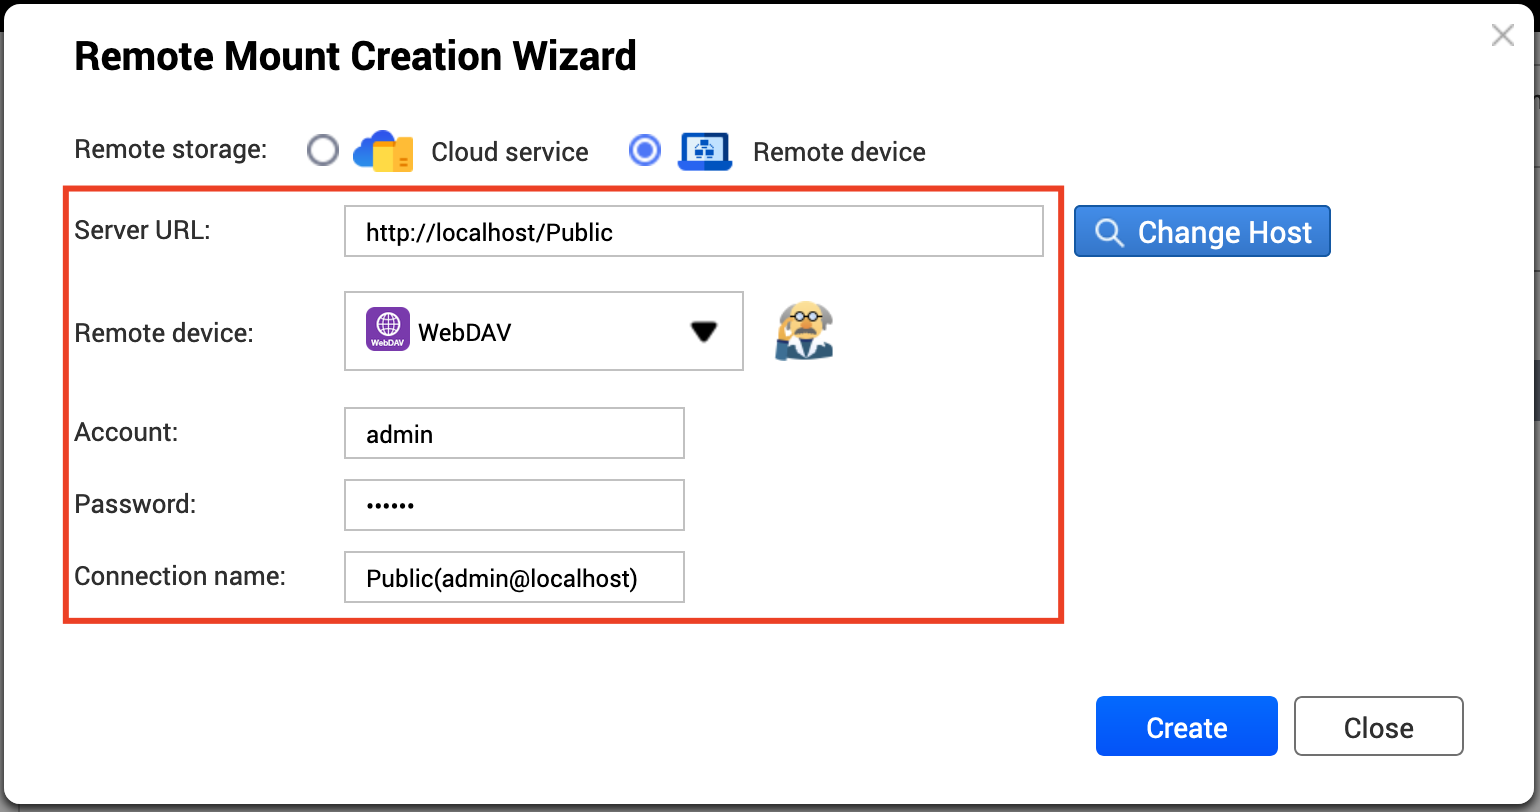Screen dimensions: 1540x812
Task: Click the Password input field
Action: 514,506
